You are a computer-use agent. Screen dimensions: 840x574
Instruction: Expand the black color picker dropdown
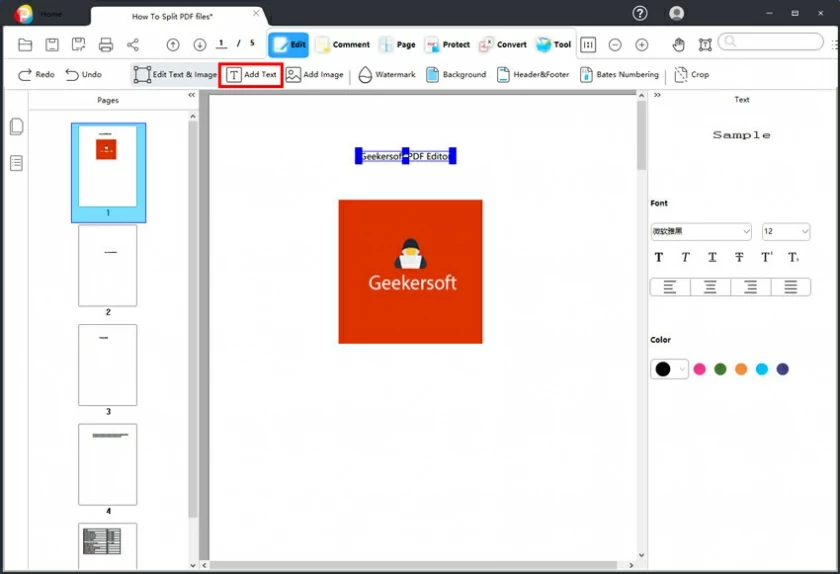click(683, 369)
